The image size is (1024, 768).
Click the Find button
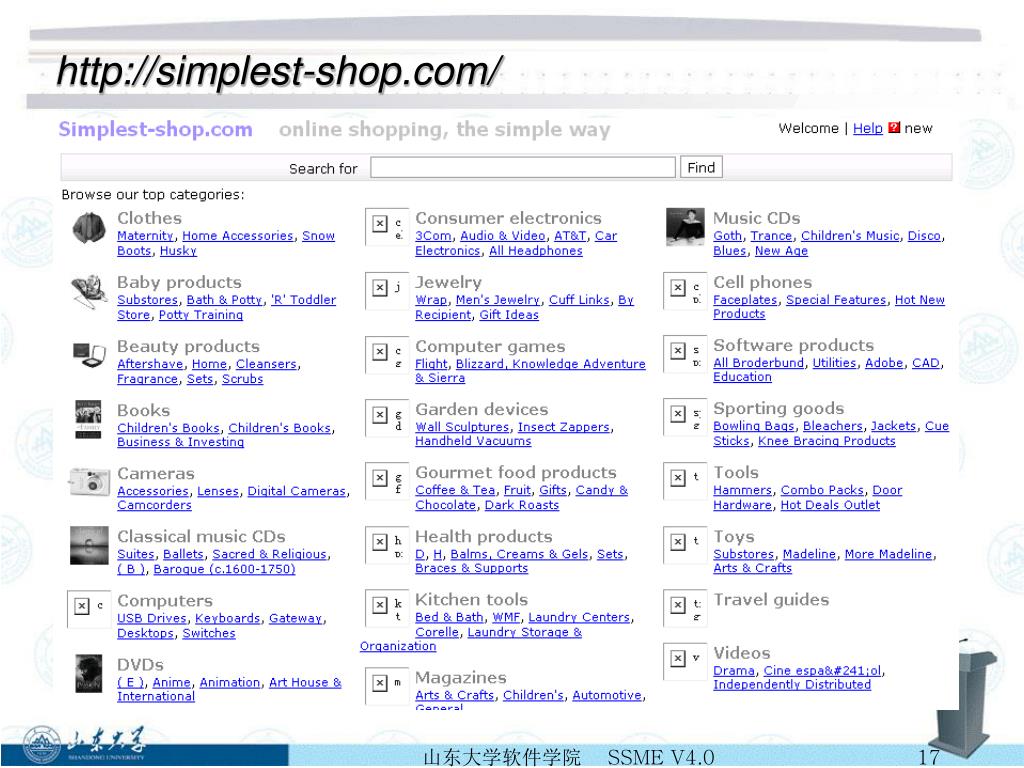tap(701, 167)
